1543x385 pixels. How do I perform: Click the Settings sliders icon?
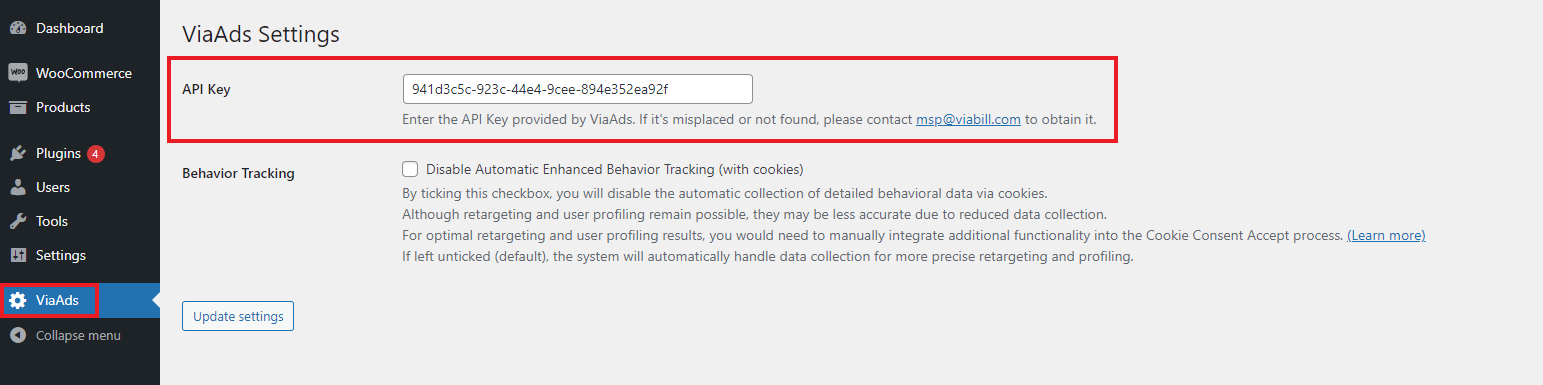click(17, 255)
